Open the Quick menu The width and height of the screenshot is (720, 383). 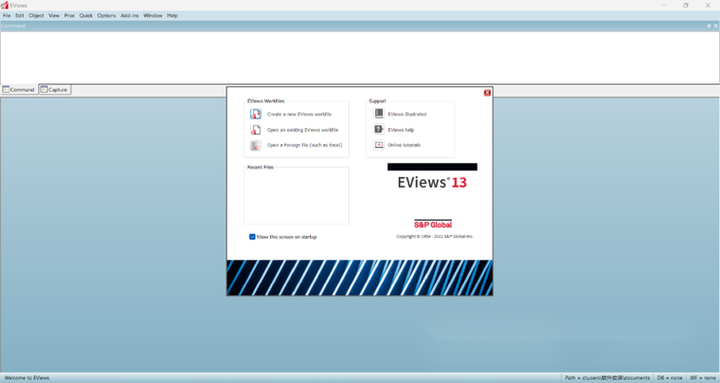86,16
